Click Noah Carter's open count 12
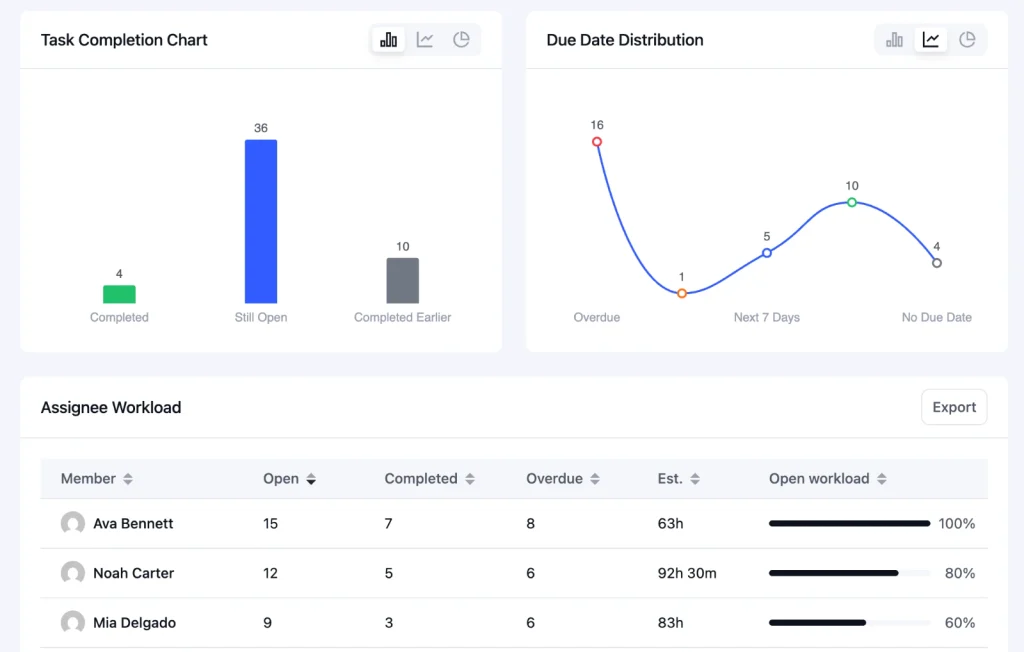Viewport: 1024px width, 652px height. [270, 573]
